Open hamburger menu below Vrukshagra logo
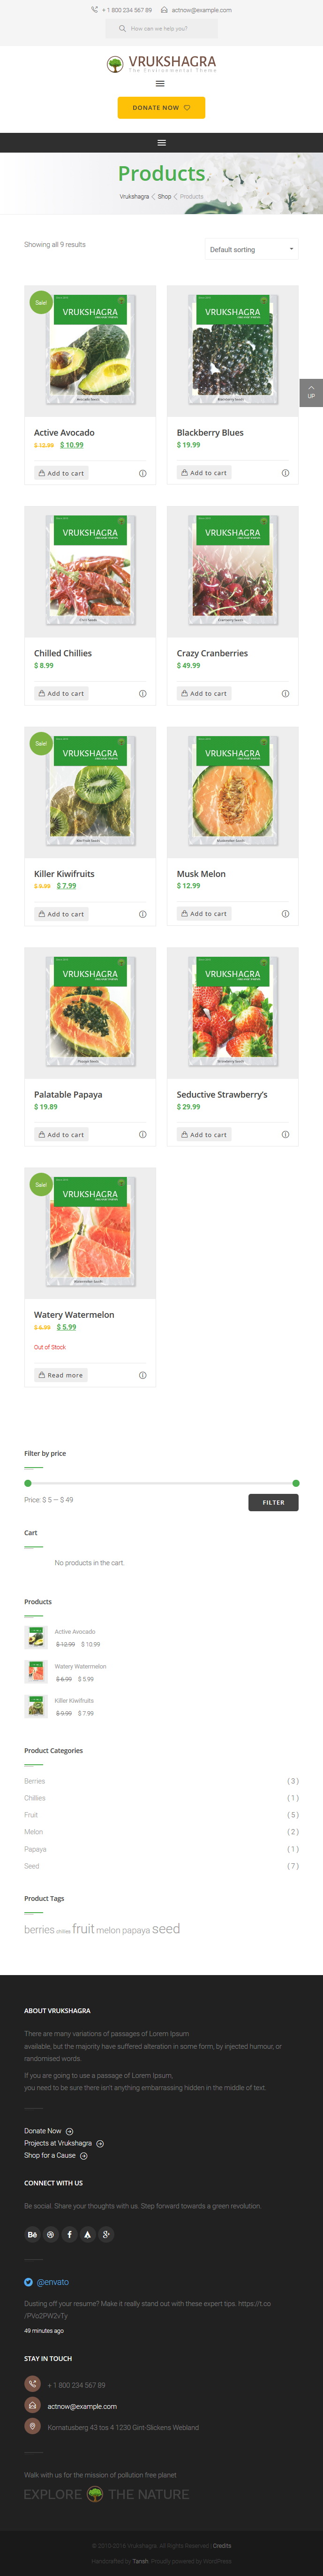Image resolution: width=323 pixels, height=2576 pixels. point(160,84)
